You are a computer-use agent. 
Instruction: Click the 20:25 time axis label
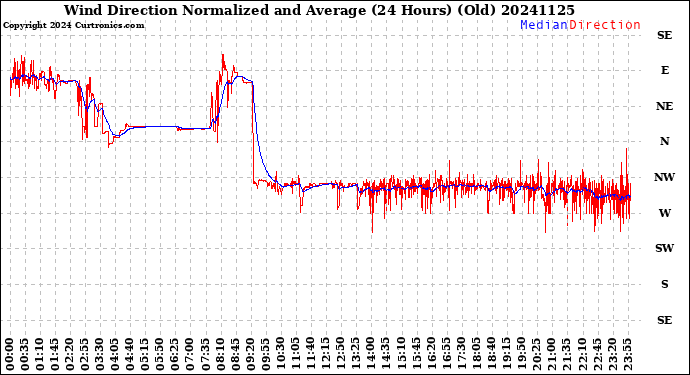click(x=537, y=354)
